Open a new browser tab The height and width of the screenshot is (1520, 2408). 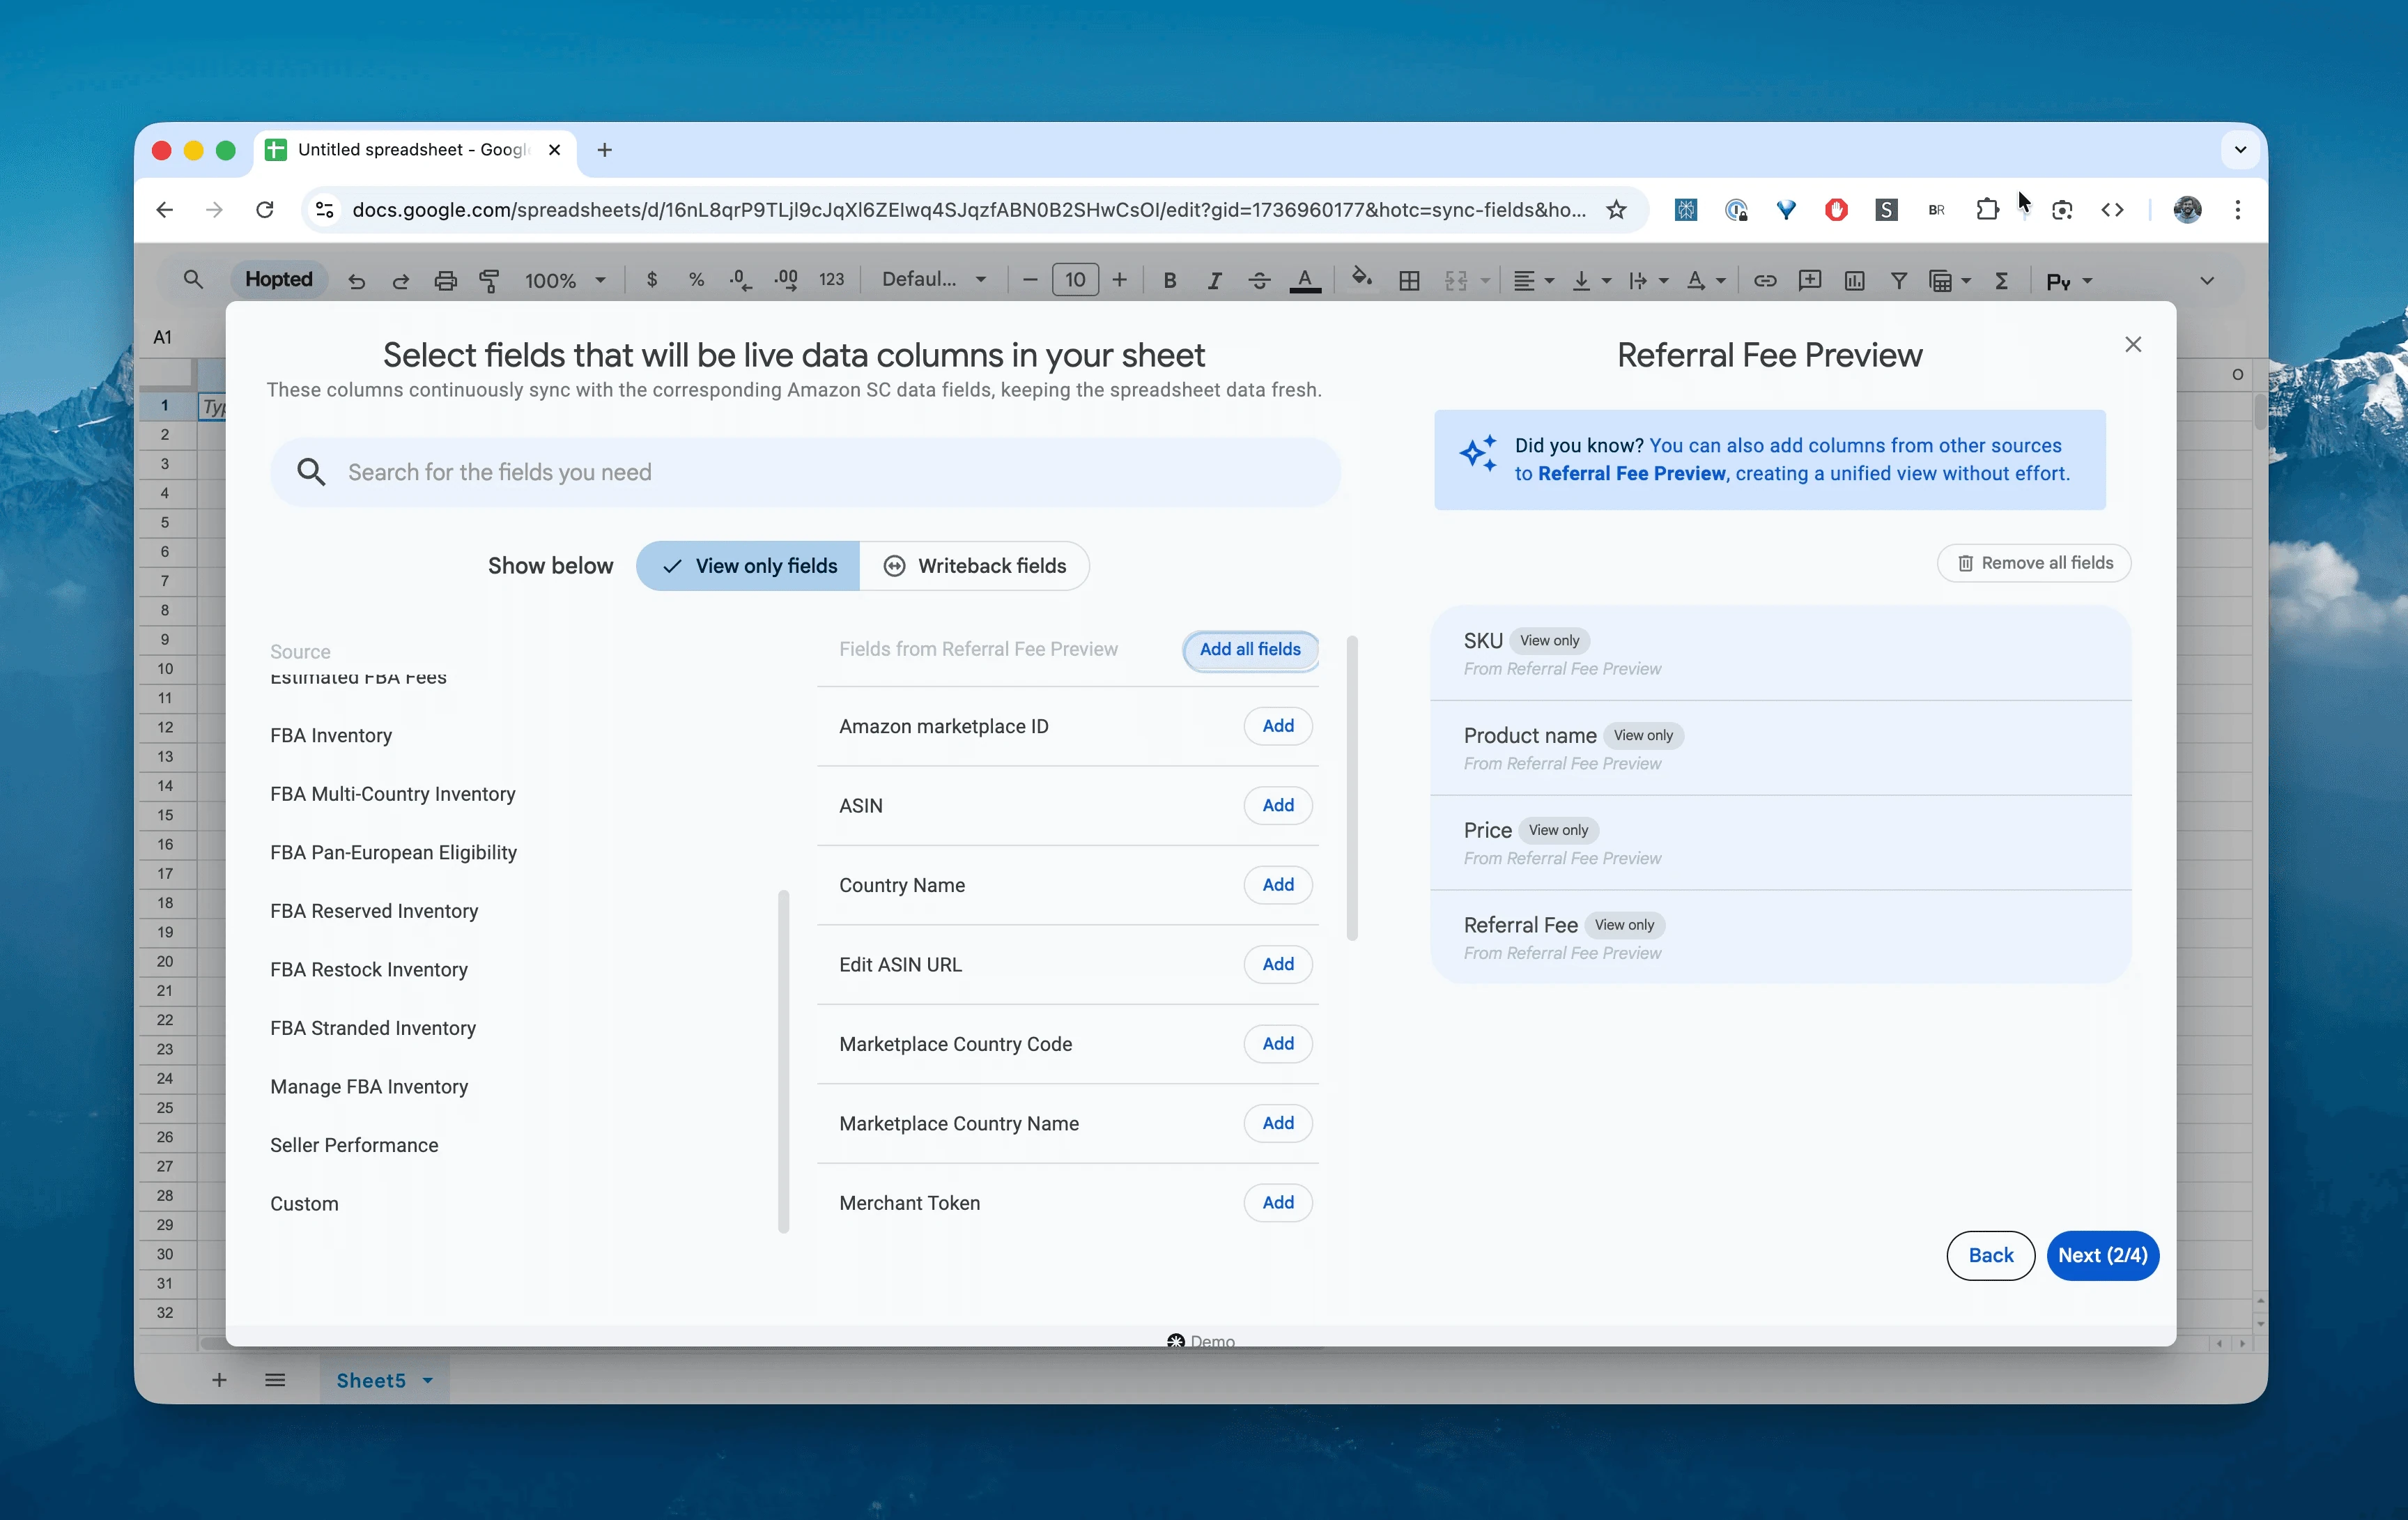[604, 150]
